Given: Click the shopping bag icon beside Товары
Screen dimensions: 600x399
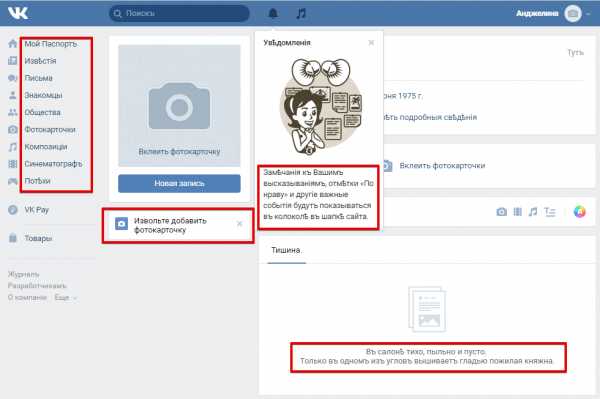Looking at the screenshot, I should (x=13, y=238).
